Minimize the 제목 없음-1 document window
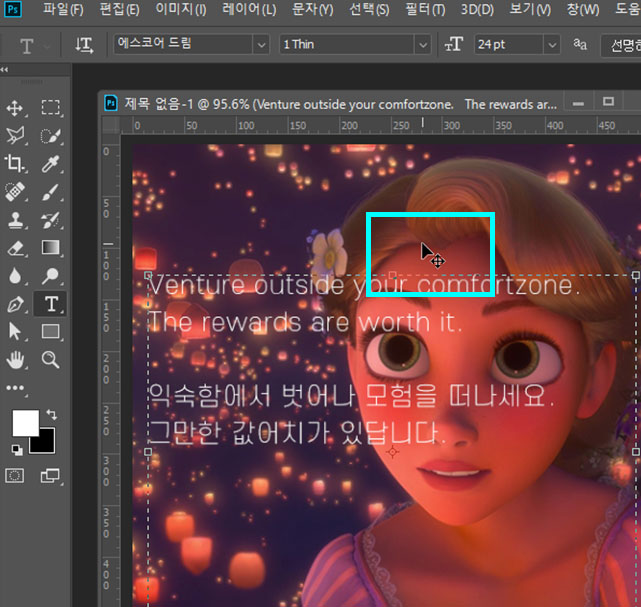641x607 pixels. click(x=578, y=103)
